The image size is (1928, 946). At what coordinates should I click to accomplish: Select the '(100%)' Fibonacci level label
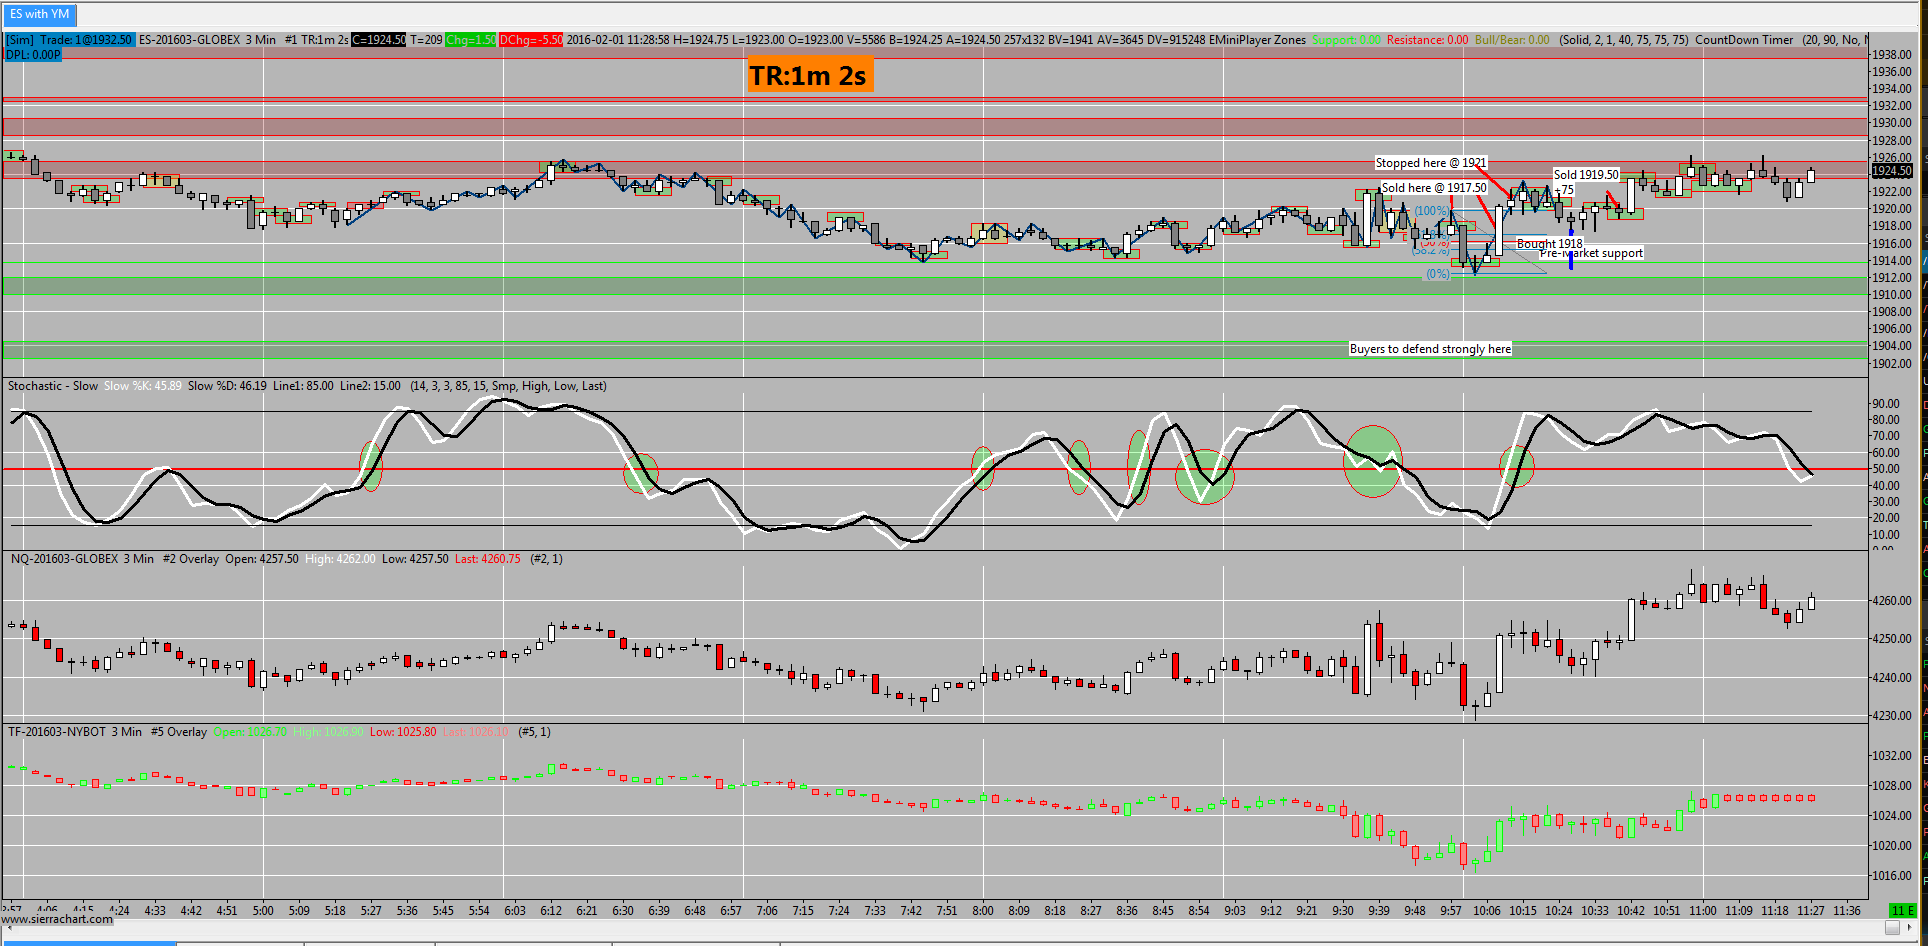click(1431, 211)
